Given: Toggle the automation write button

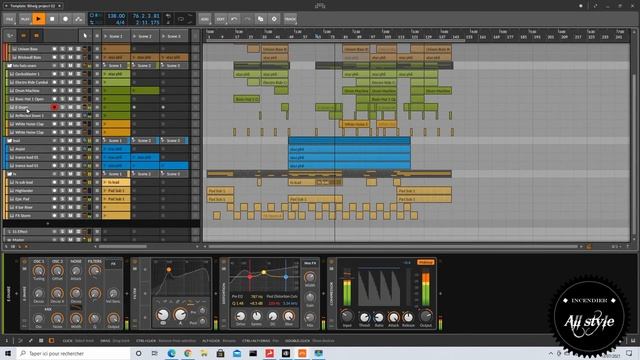Looking at the screenshot, I should [79, 19].
